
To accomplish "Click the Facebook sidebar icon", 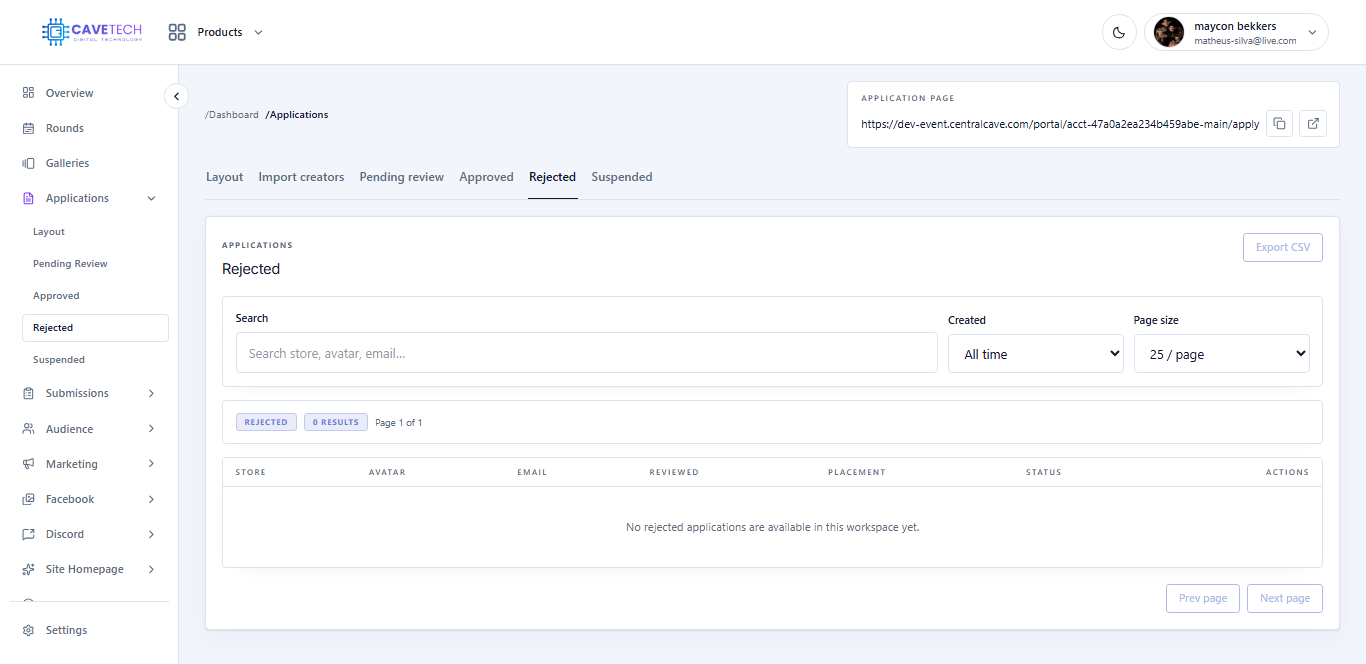I will [28, 499].
